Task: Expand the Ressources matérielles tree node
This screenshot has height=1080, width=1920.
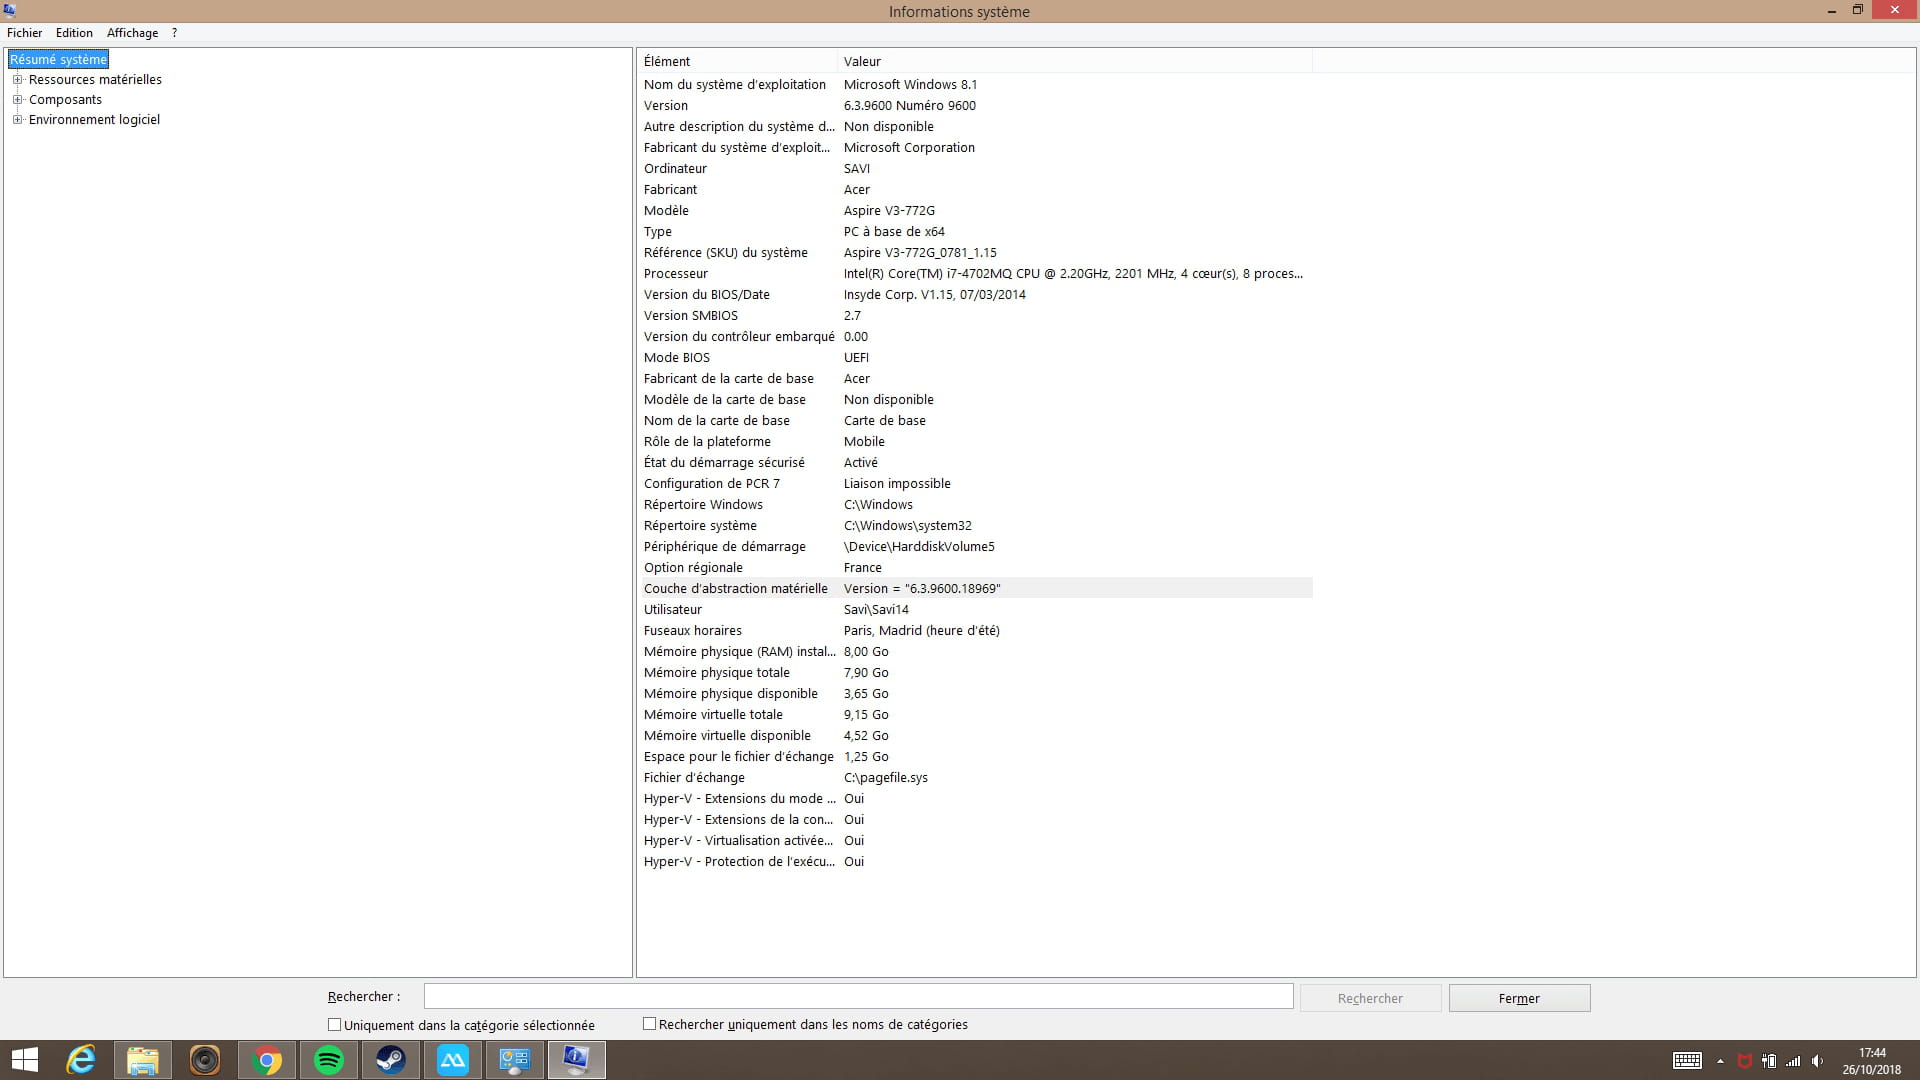Action: (17, 80)
